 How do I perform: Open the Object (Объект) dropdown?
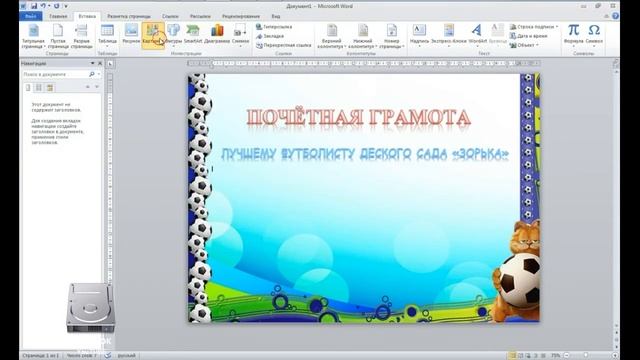coord(524,45)
